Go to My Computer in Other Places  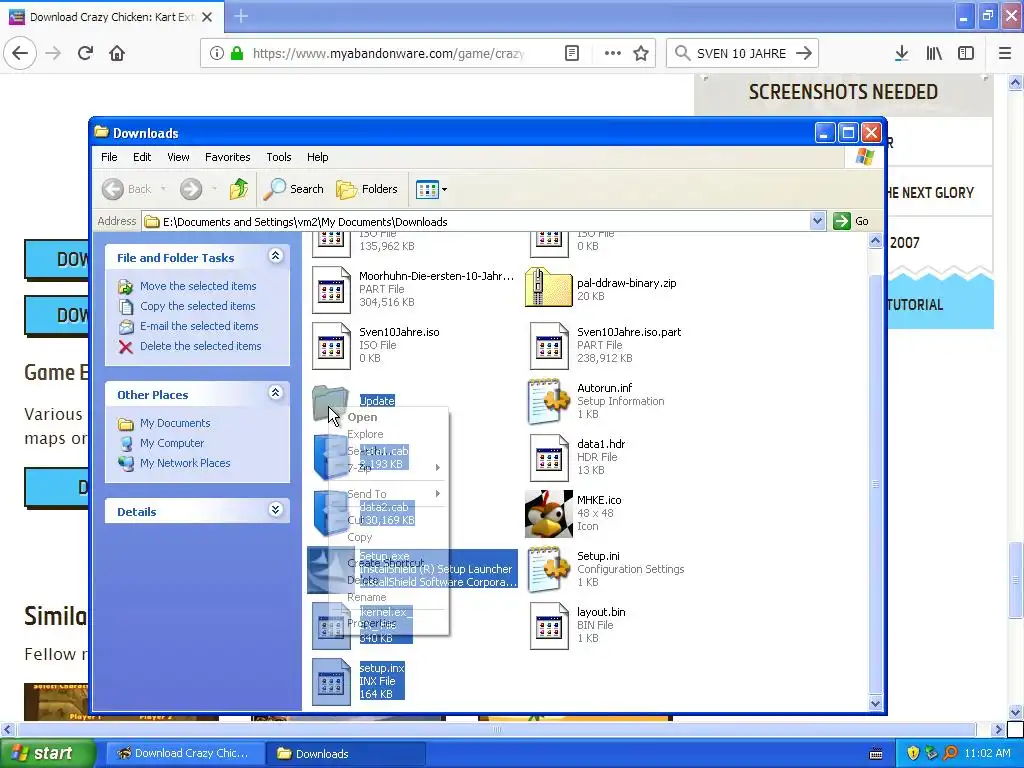172,443
